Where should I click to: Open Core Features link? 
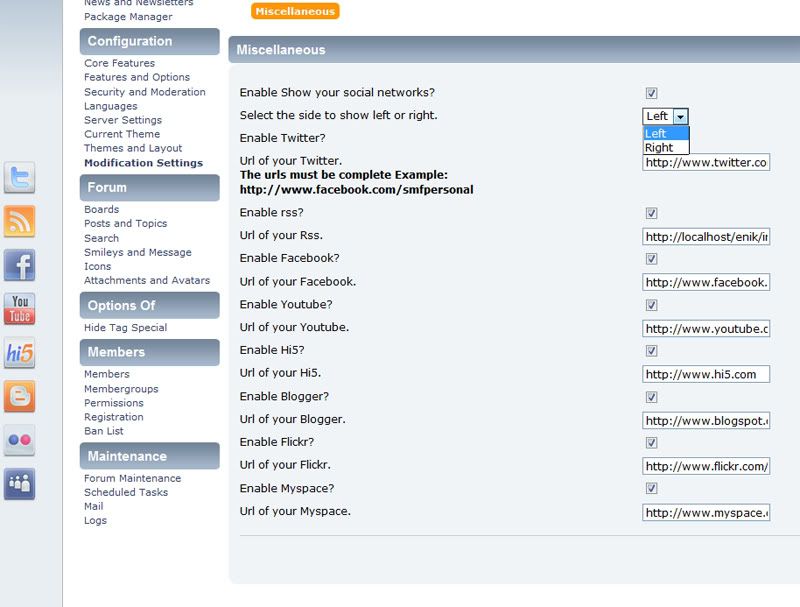point(119,63)
